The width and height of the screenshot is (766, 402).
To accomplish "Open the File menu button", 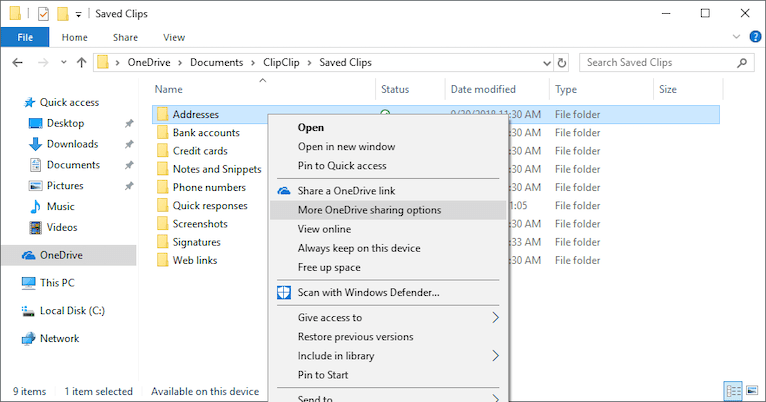I will [25, 38].
